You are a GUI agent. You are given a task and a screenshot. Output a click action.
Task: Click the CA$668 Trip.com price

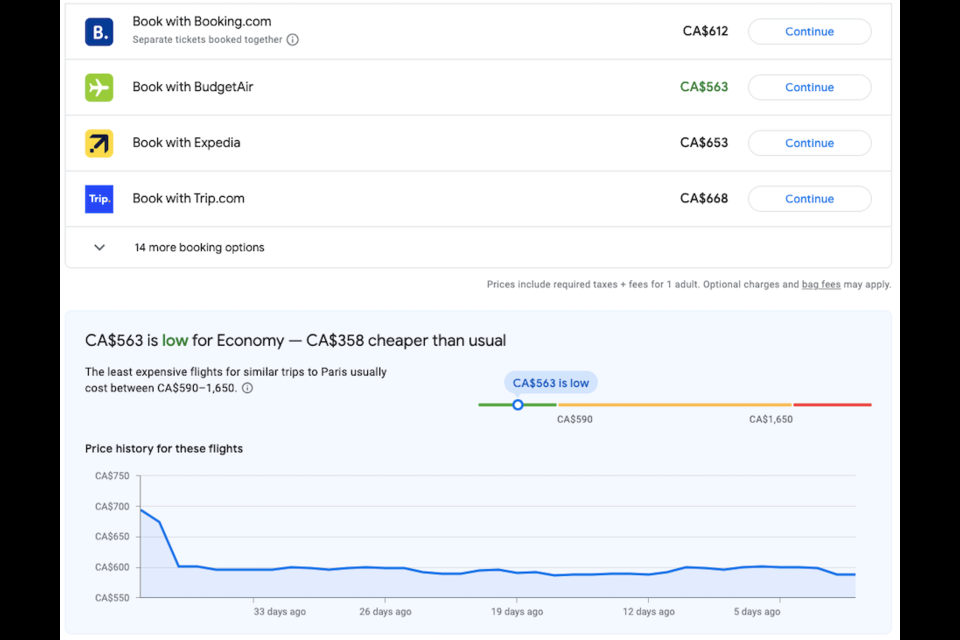click(704, 198)
